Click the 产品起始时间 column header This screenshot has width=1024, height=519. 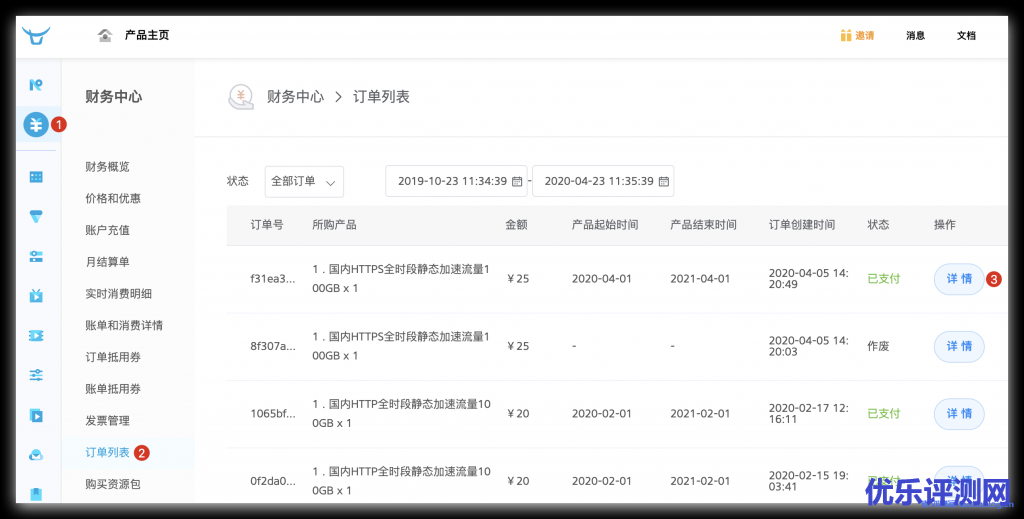pos(605,225)
